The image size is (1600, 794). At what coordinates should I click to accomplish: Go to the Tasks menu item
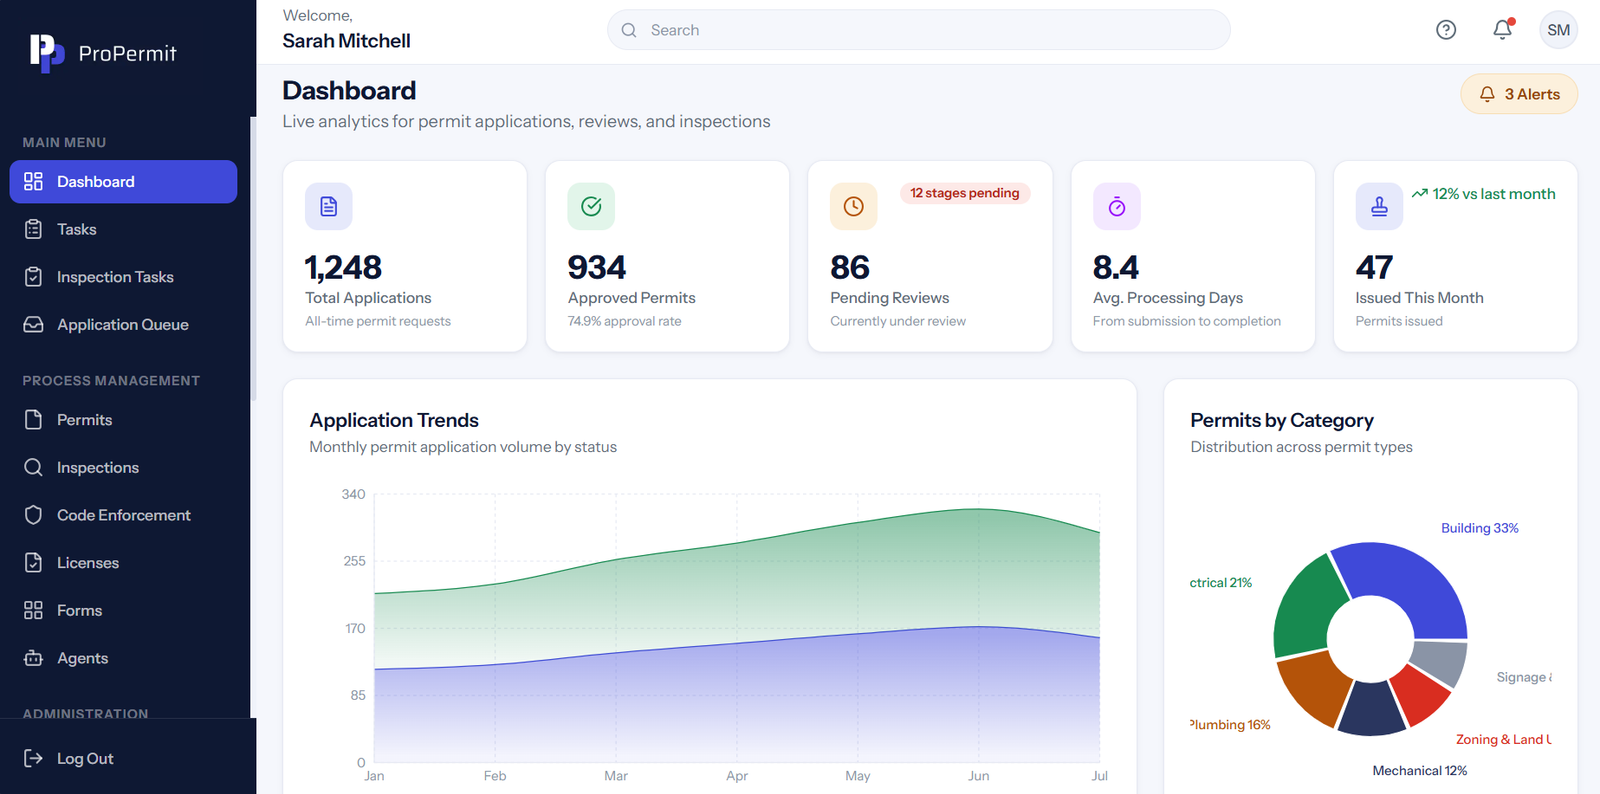(x=123, y=229)
